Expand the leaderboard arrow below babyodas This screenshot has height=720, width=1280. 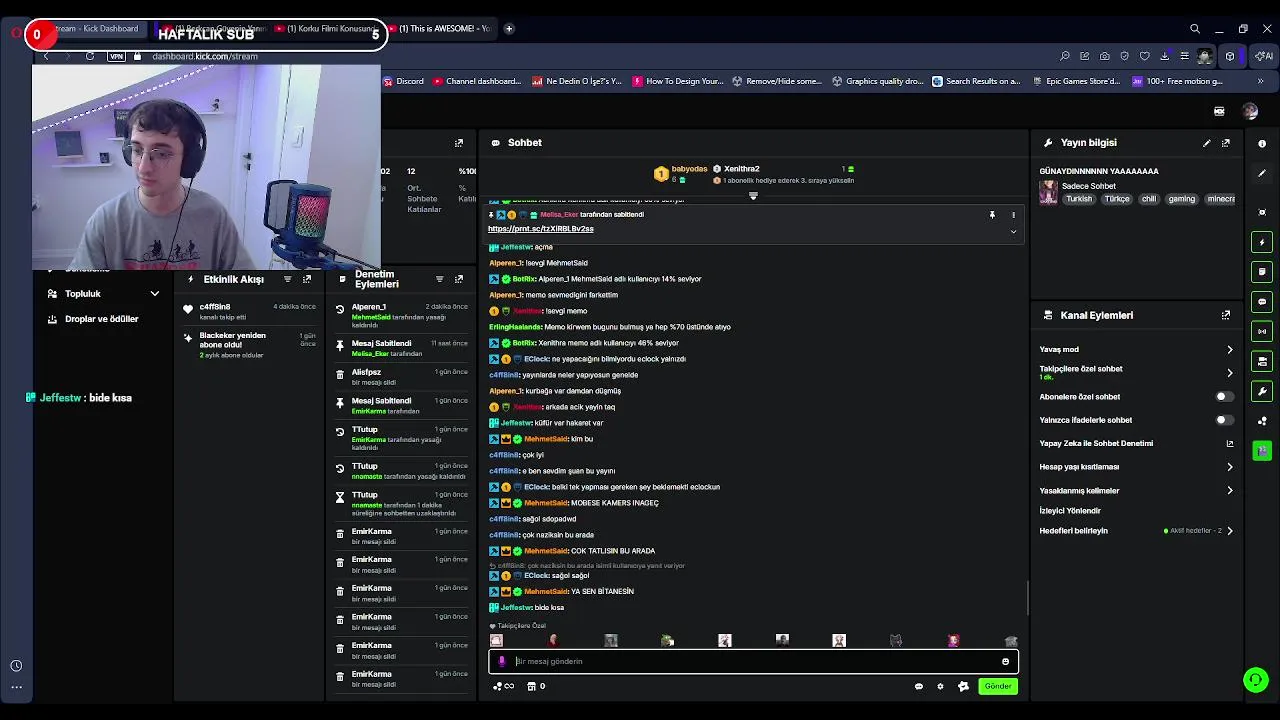753,196
